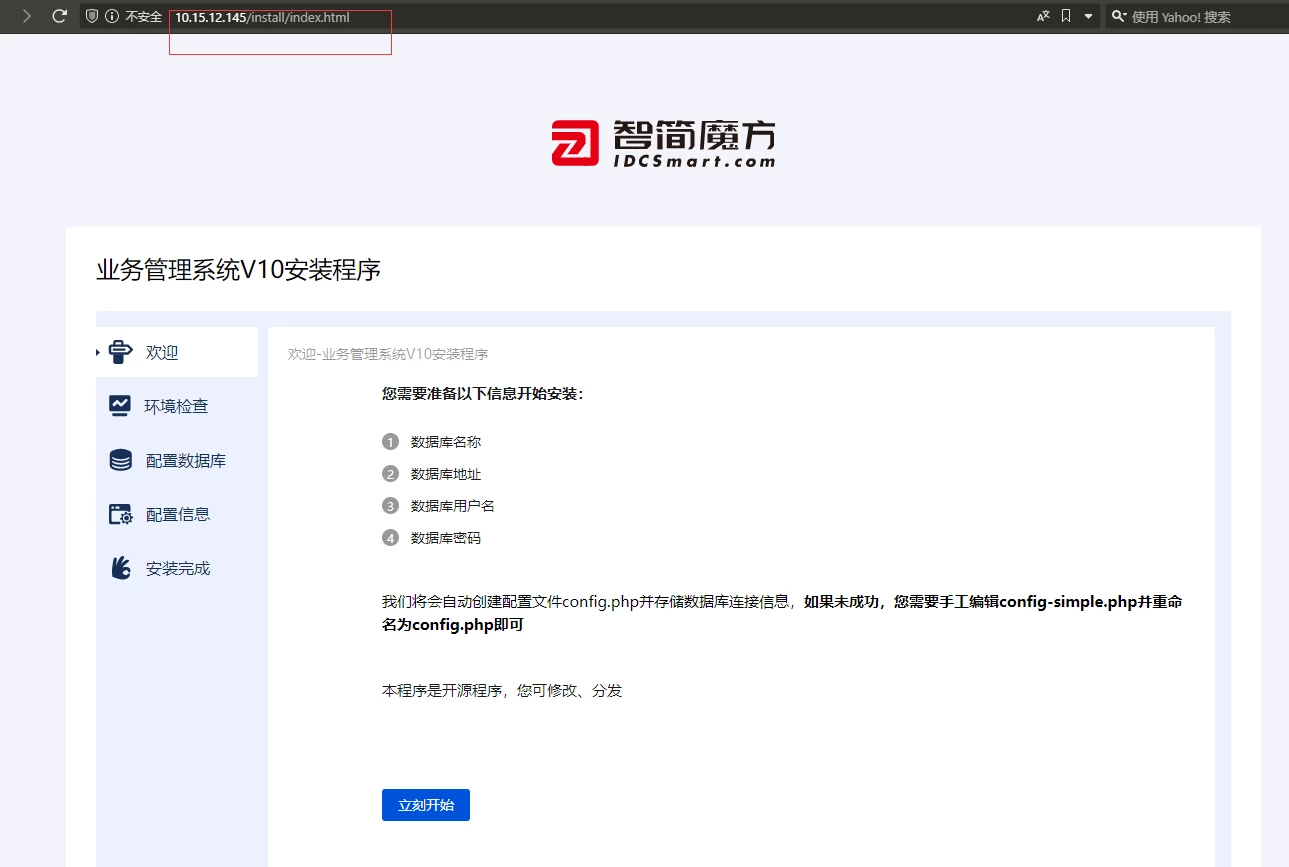Open the 环境检查 step

tap(176, 406)
